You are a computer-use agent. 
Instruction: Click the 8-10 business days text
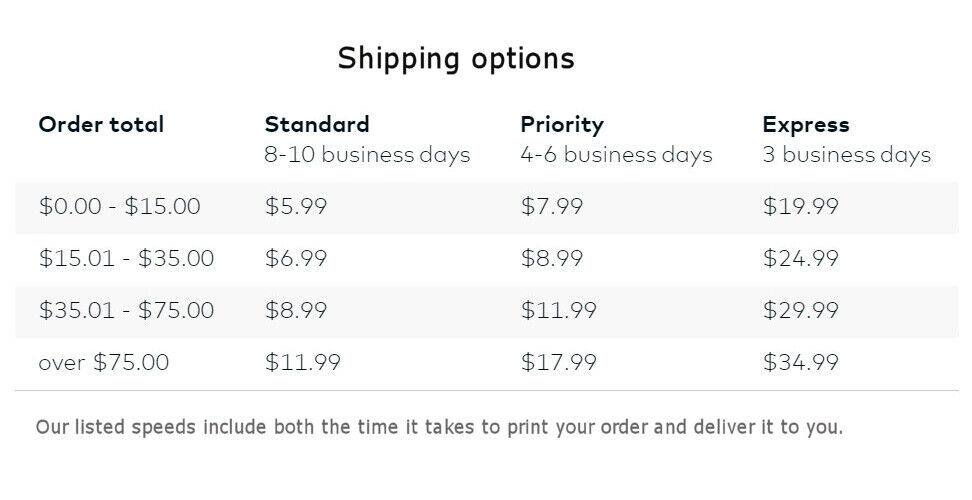coord(367,155)
